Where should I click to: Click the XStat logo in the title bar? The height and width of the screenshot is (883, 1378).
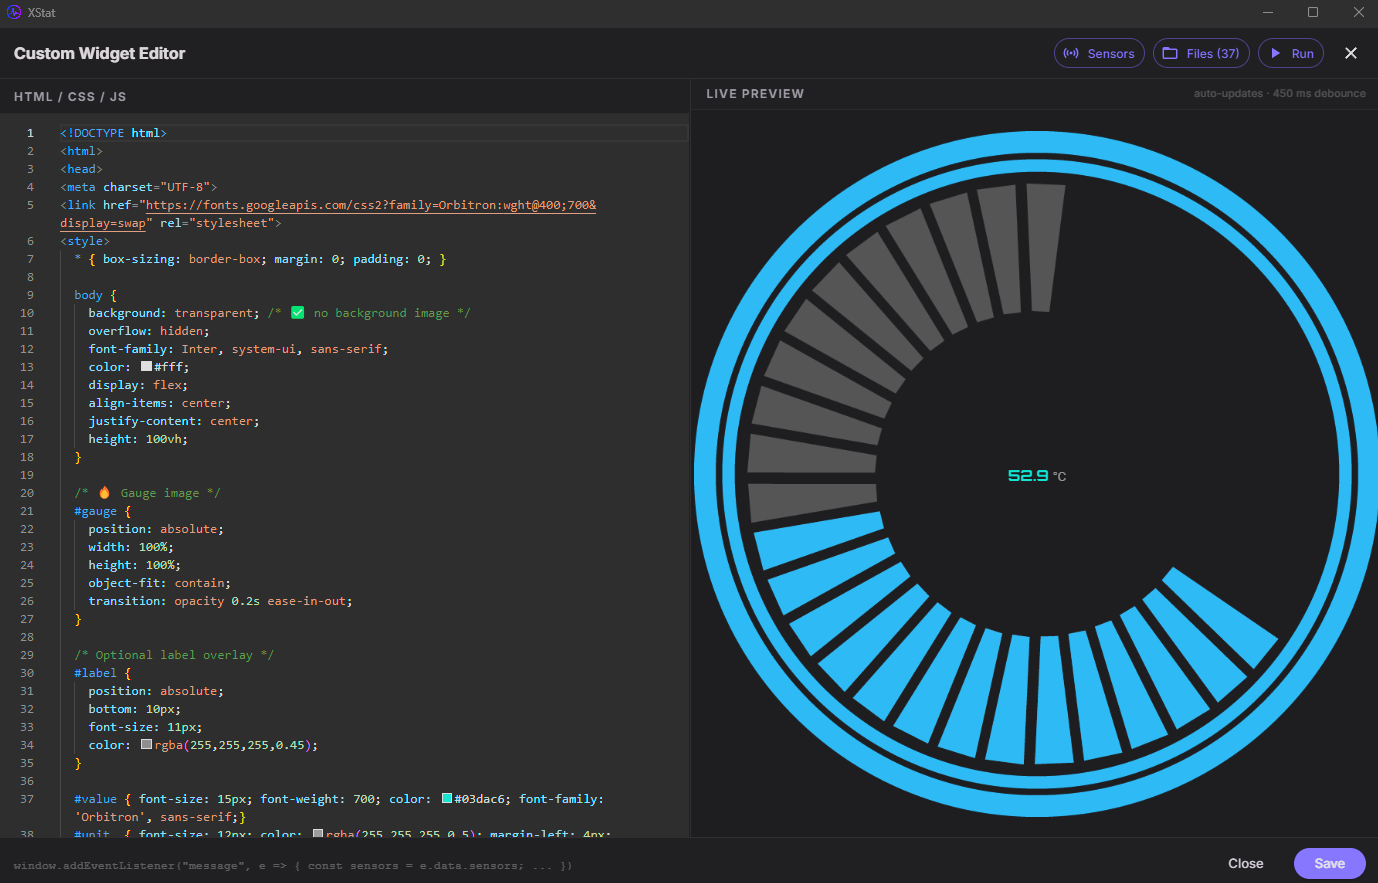click(x=15, y=13)
